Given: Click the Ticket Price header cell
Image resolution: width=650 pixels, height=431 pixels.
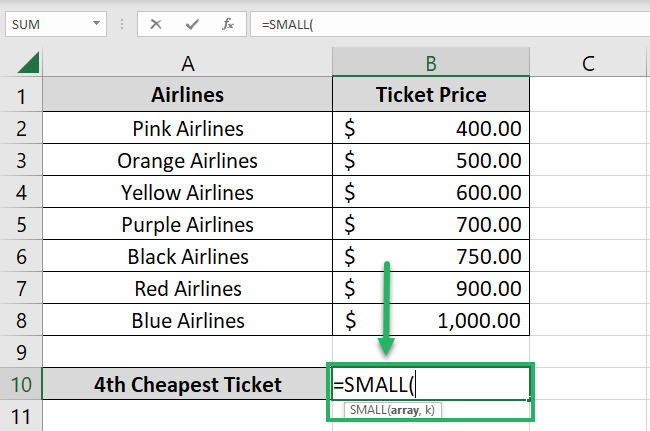Looking at the screenshot, I should (431, 96).
